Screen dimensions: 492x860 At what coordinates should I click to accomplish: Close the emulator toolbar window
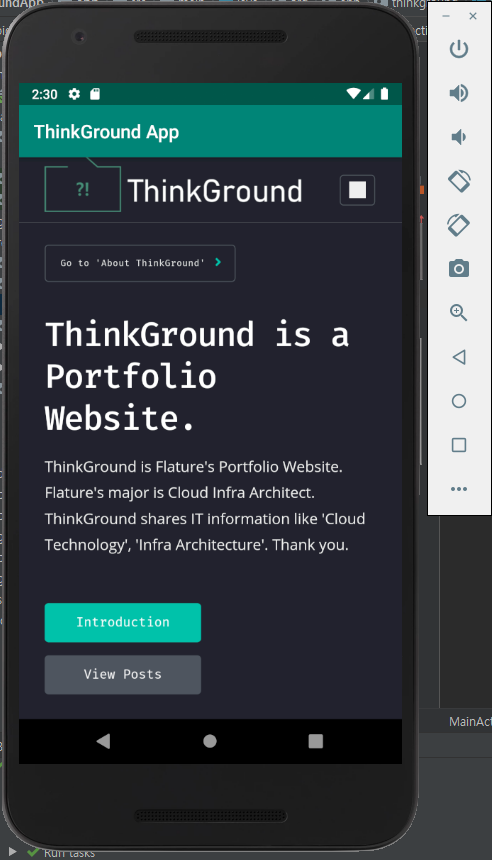[473, 16]
